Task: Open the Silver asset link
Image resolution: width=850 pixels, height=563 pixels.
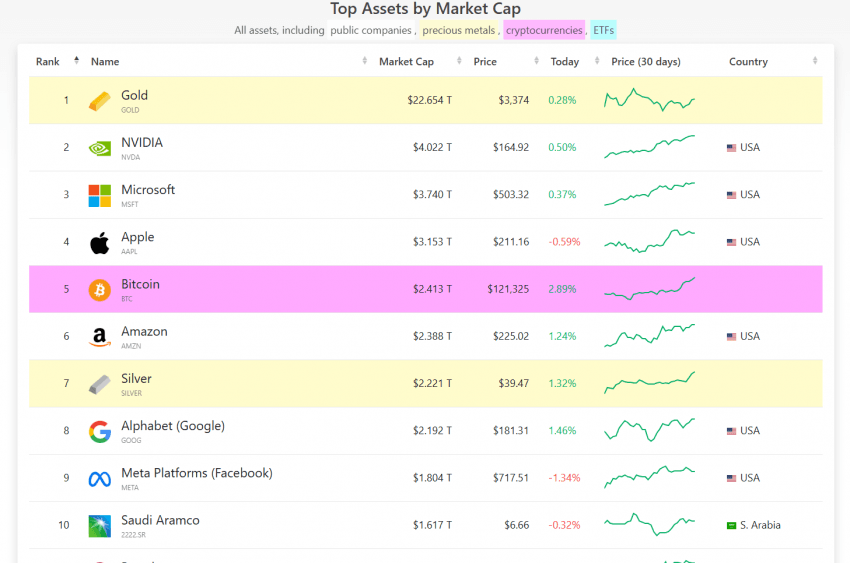Action: pos(136,379)
